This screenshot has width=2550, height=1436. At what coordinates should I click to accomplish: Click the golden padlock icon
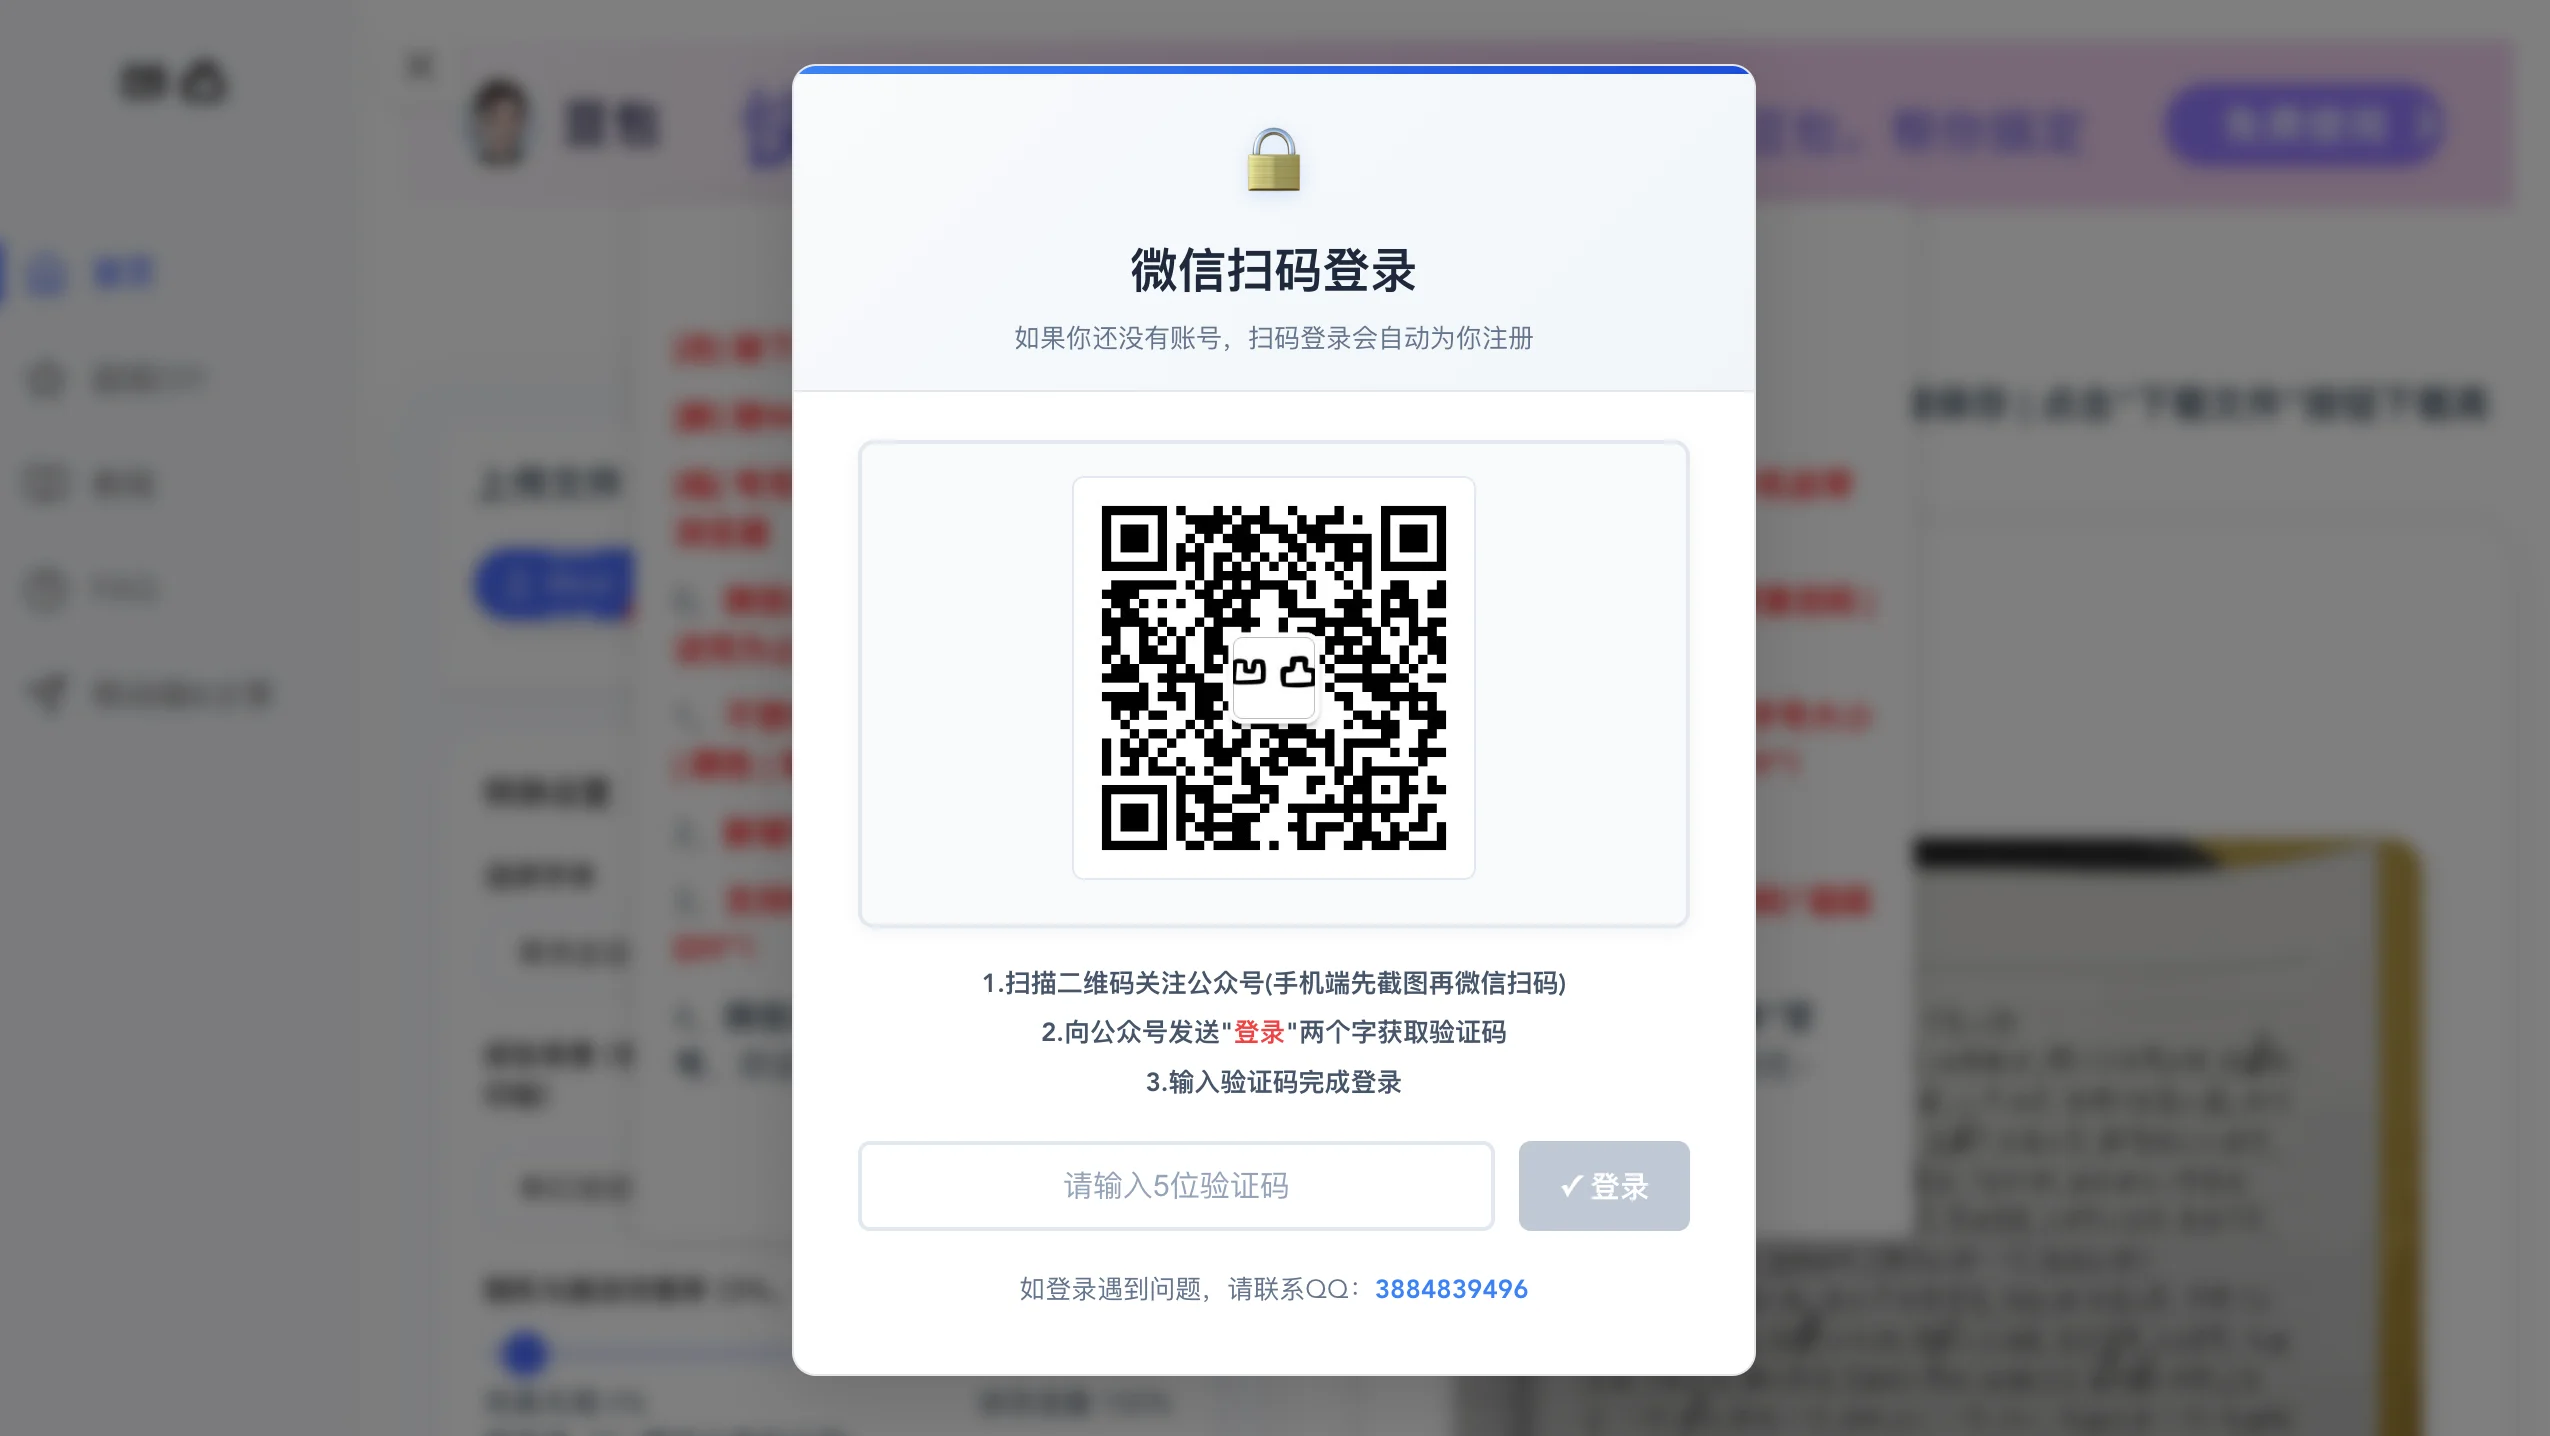point(1273,160)
